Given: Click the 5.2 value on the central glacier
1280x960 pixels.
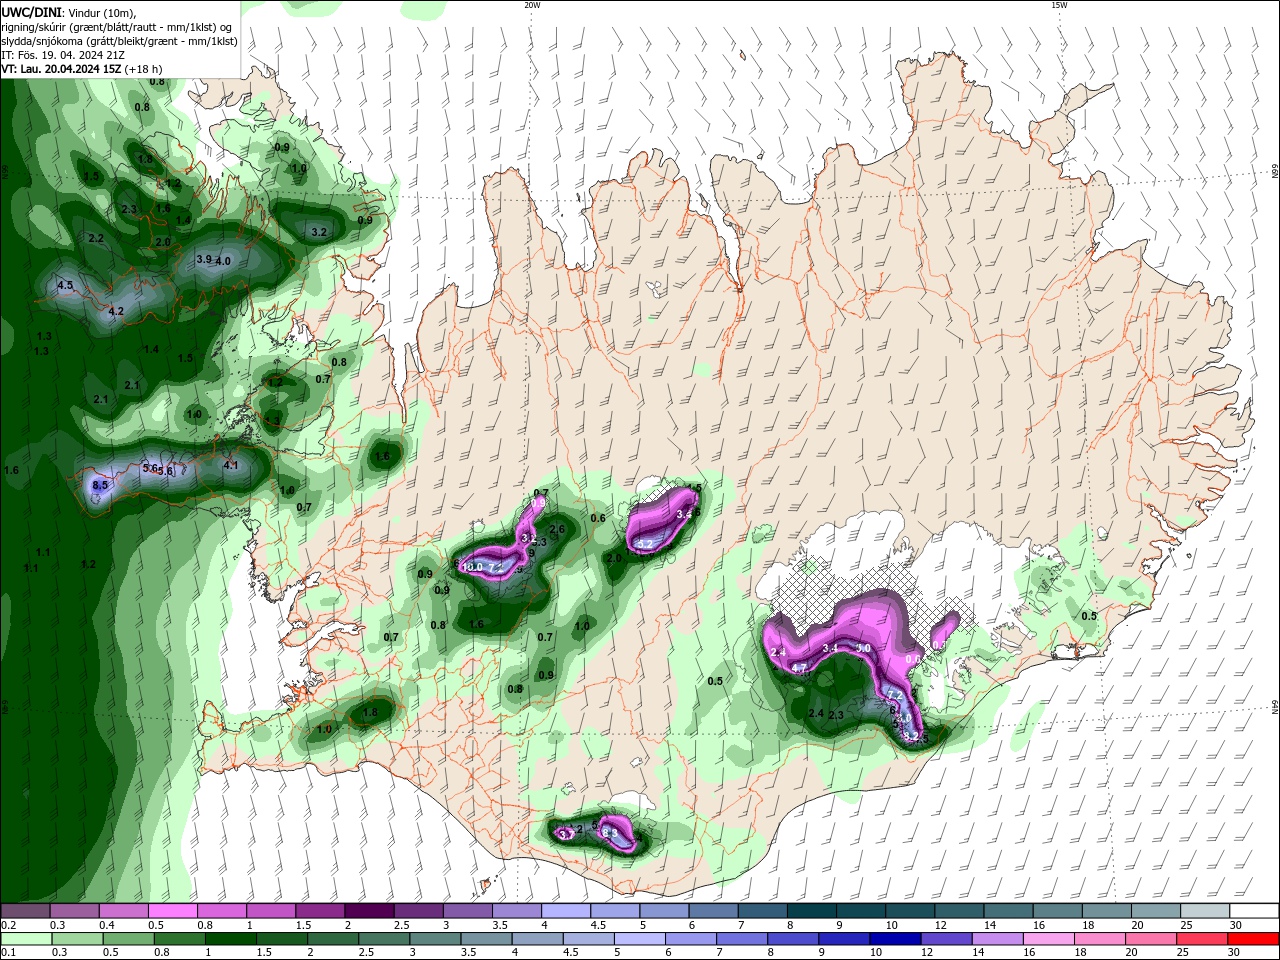Looking at the screenshot, I should [x=645, y=544].
